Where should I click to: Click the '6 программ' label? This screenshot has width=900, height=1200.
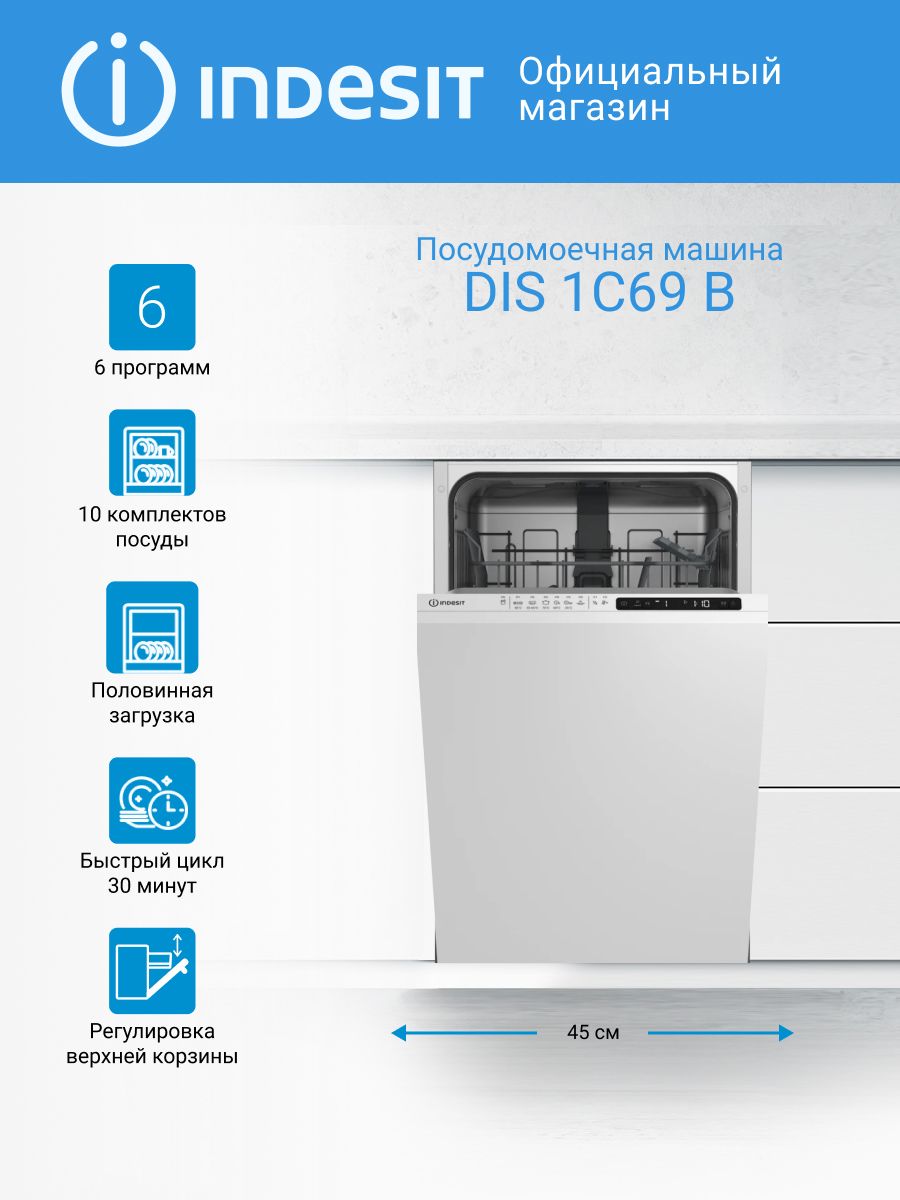[x=152, y=368]
